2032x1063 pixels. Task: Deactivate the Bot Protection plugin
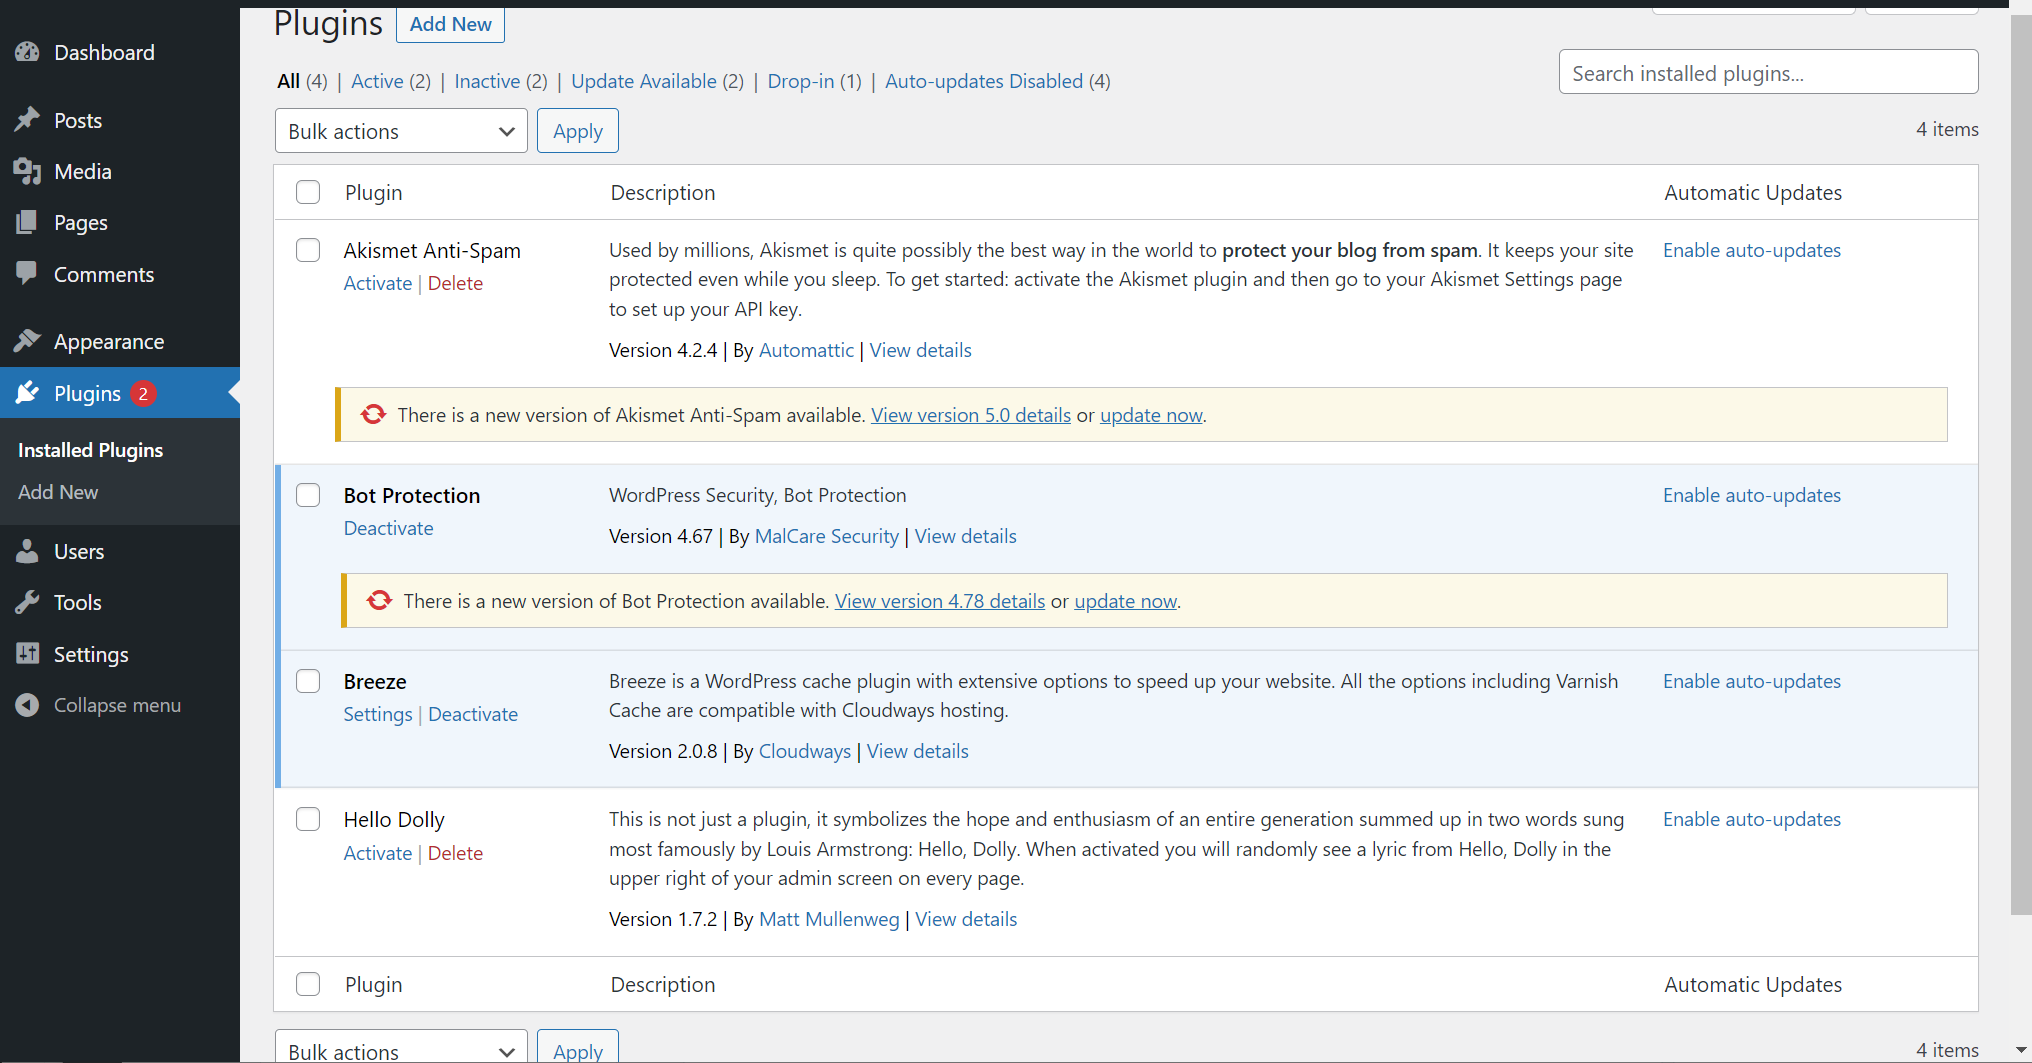pyautogui.click(x=389, y=528)
